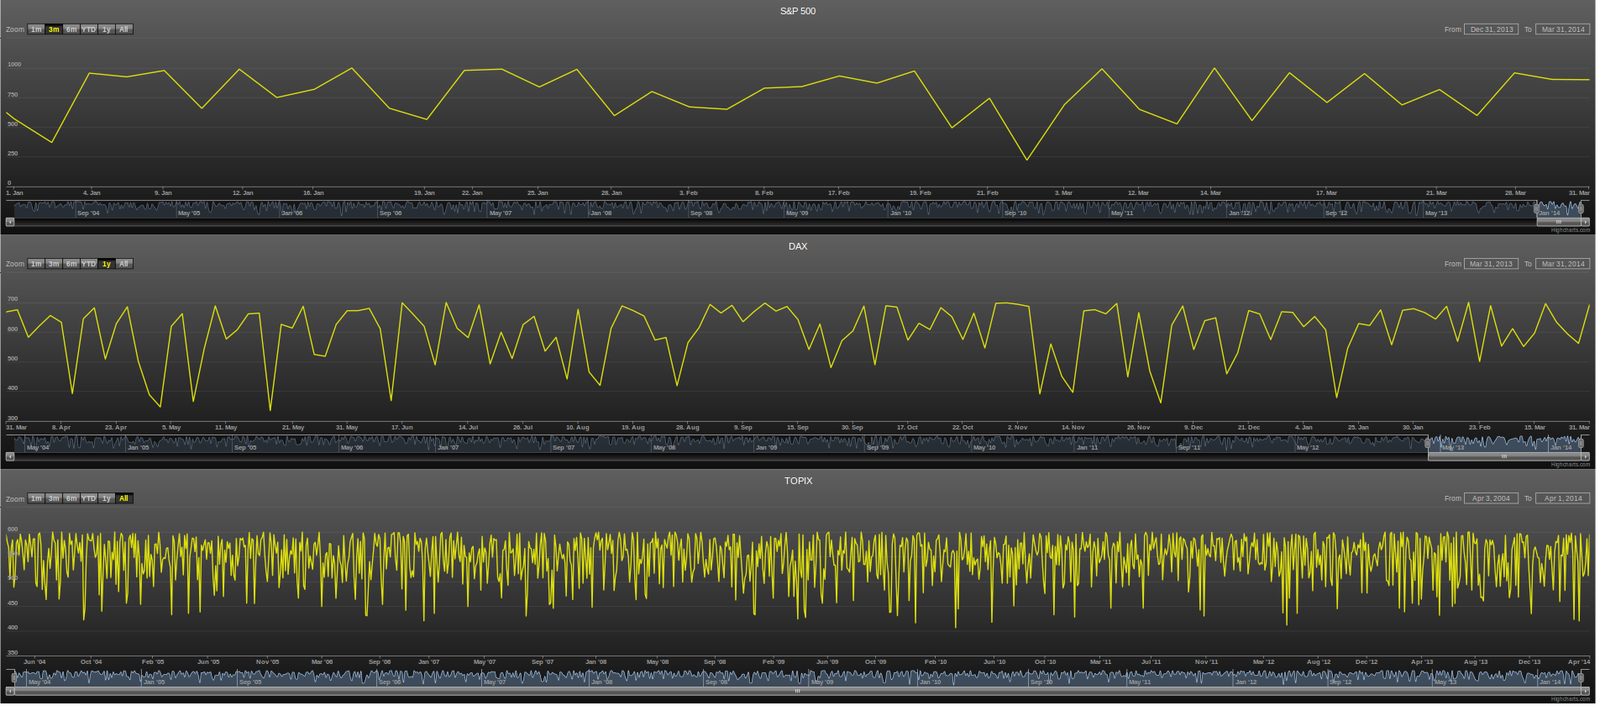Edit DAX To date Mar 31, 2014

1563,264
